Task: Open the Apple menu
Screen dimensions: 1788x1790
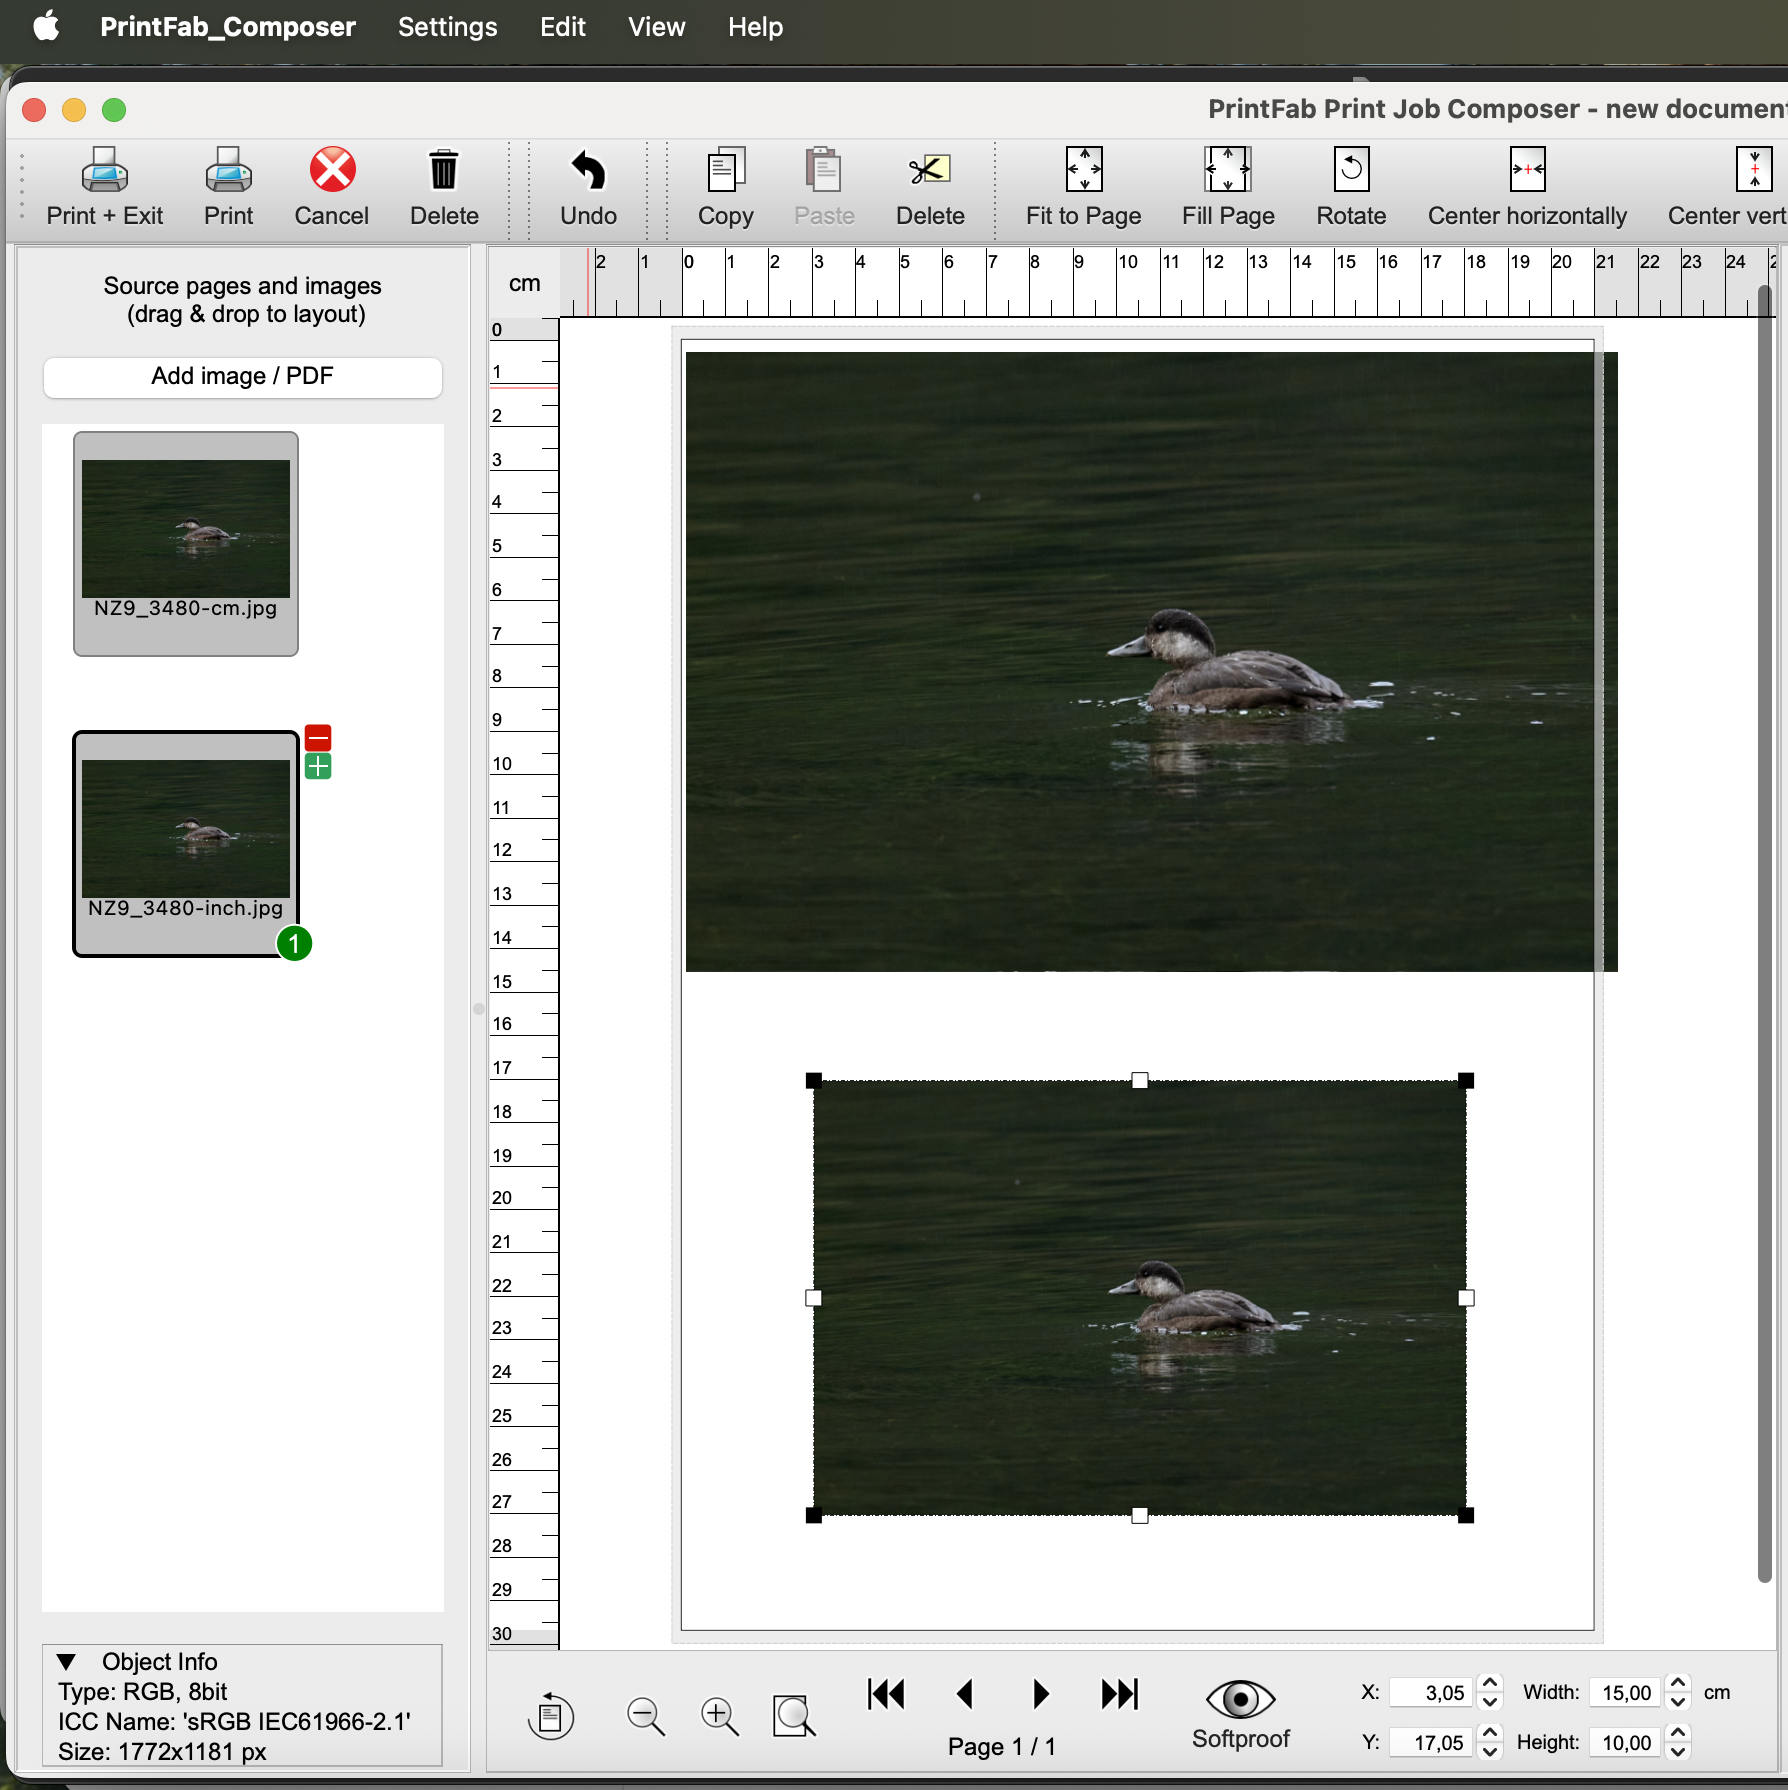Action: click(46, 26)
